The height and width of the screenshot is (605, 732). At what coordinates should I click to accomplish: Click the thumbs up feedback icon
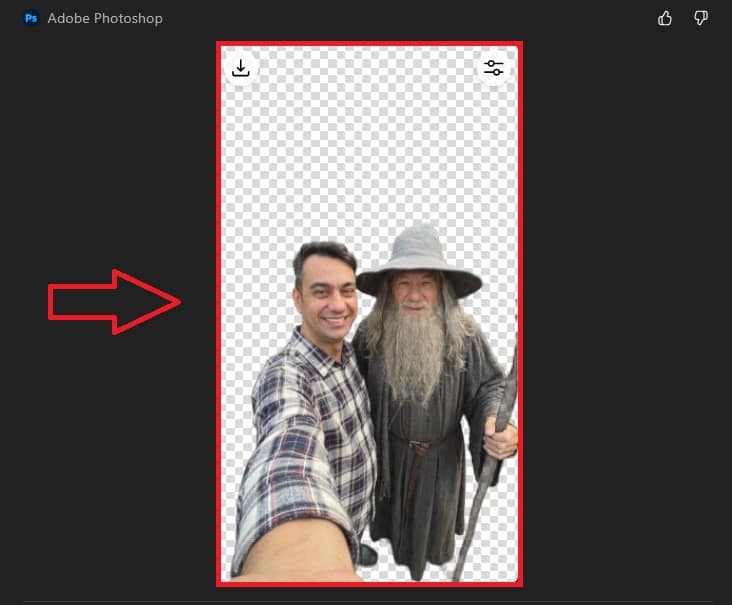point(665,18)
